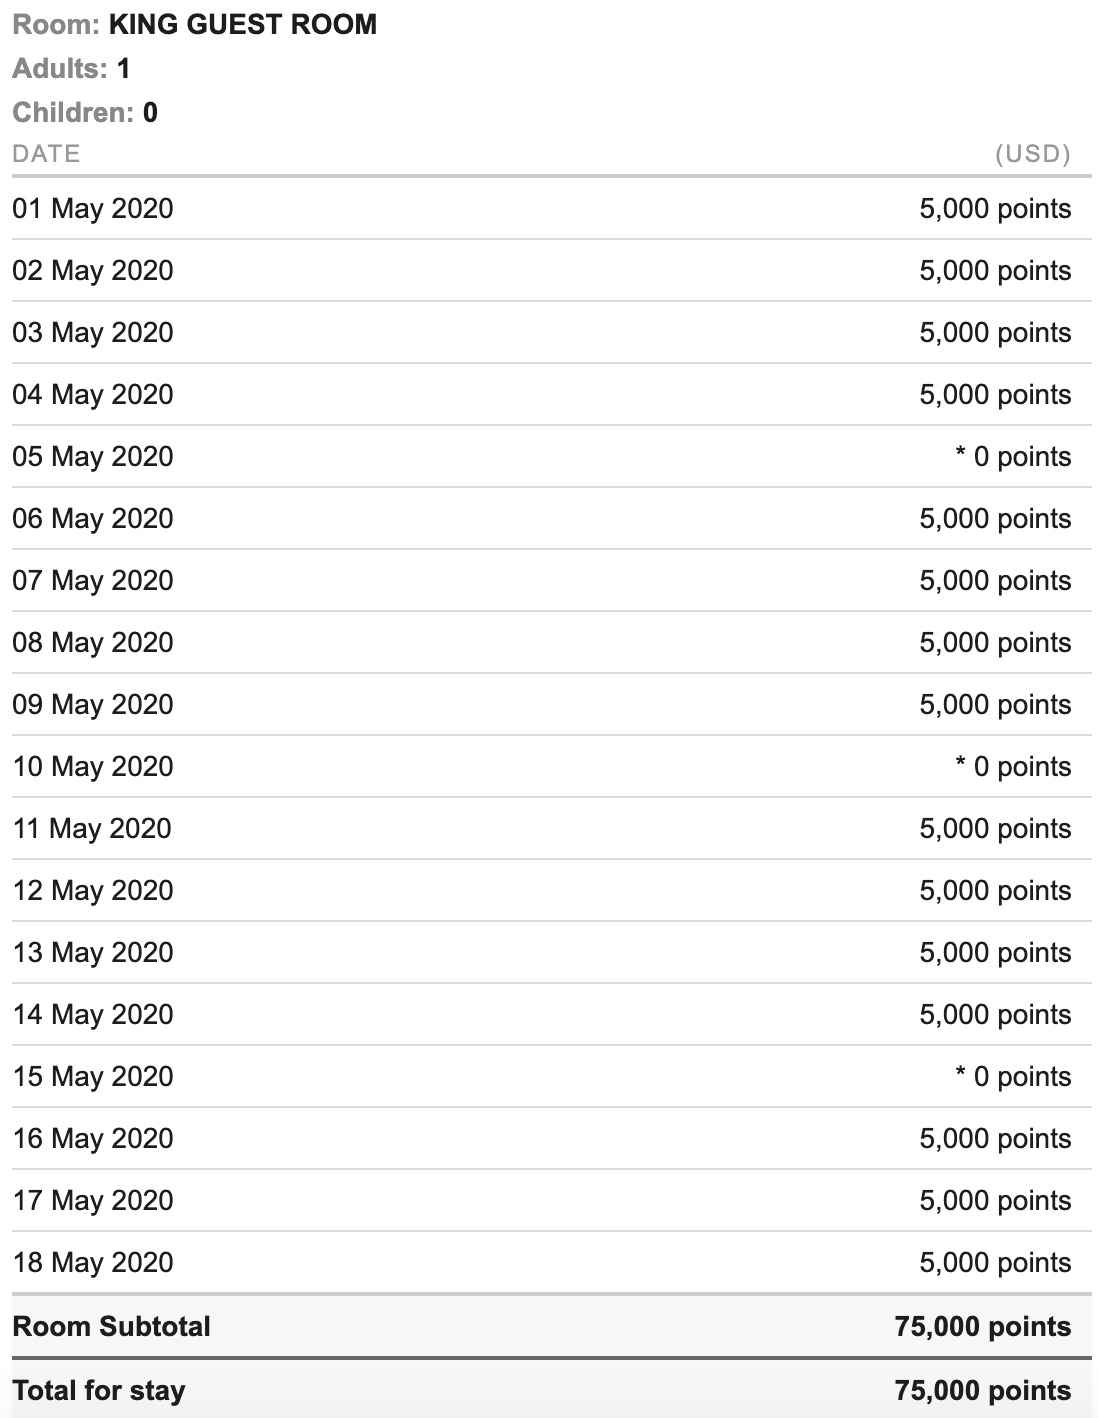The width and height of the screenshot is (1098, 1418).
Task: Click the 18 May 2020 date
Action: [x=93, y=1263]
